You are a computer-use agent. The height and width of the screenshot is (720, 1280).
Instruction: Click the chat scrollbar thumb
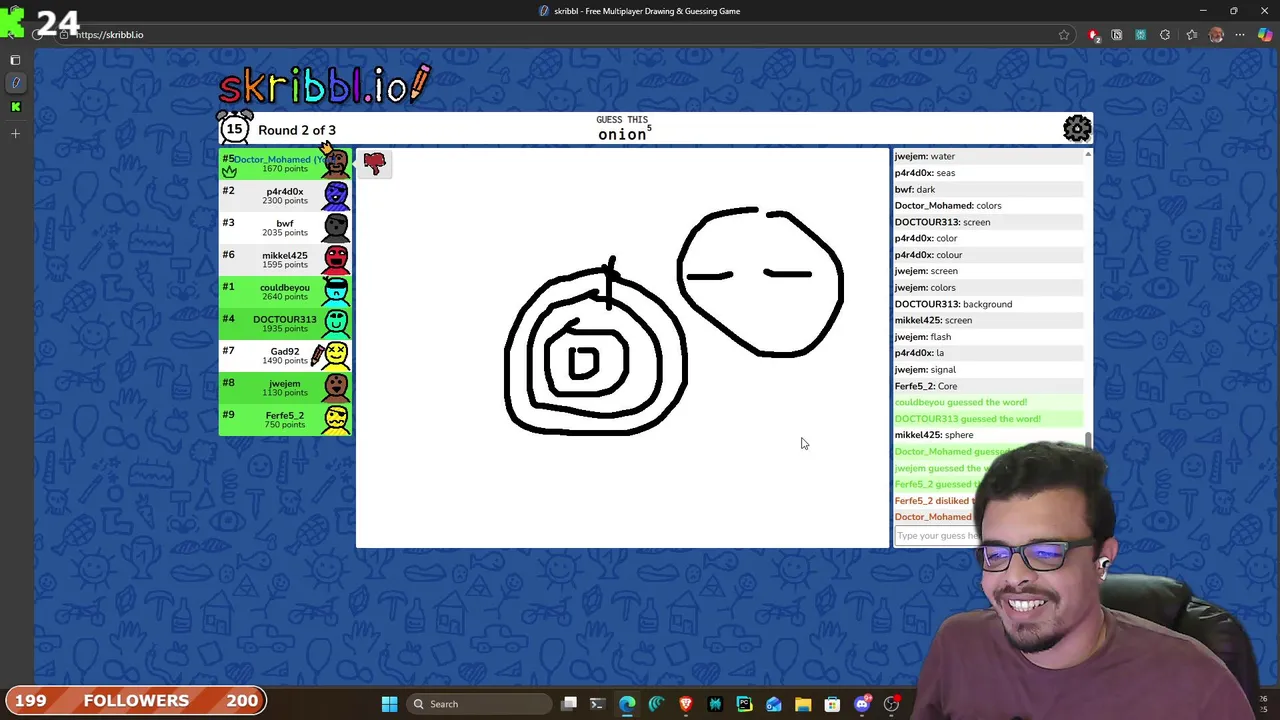click(x=1088, y=441)
